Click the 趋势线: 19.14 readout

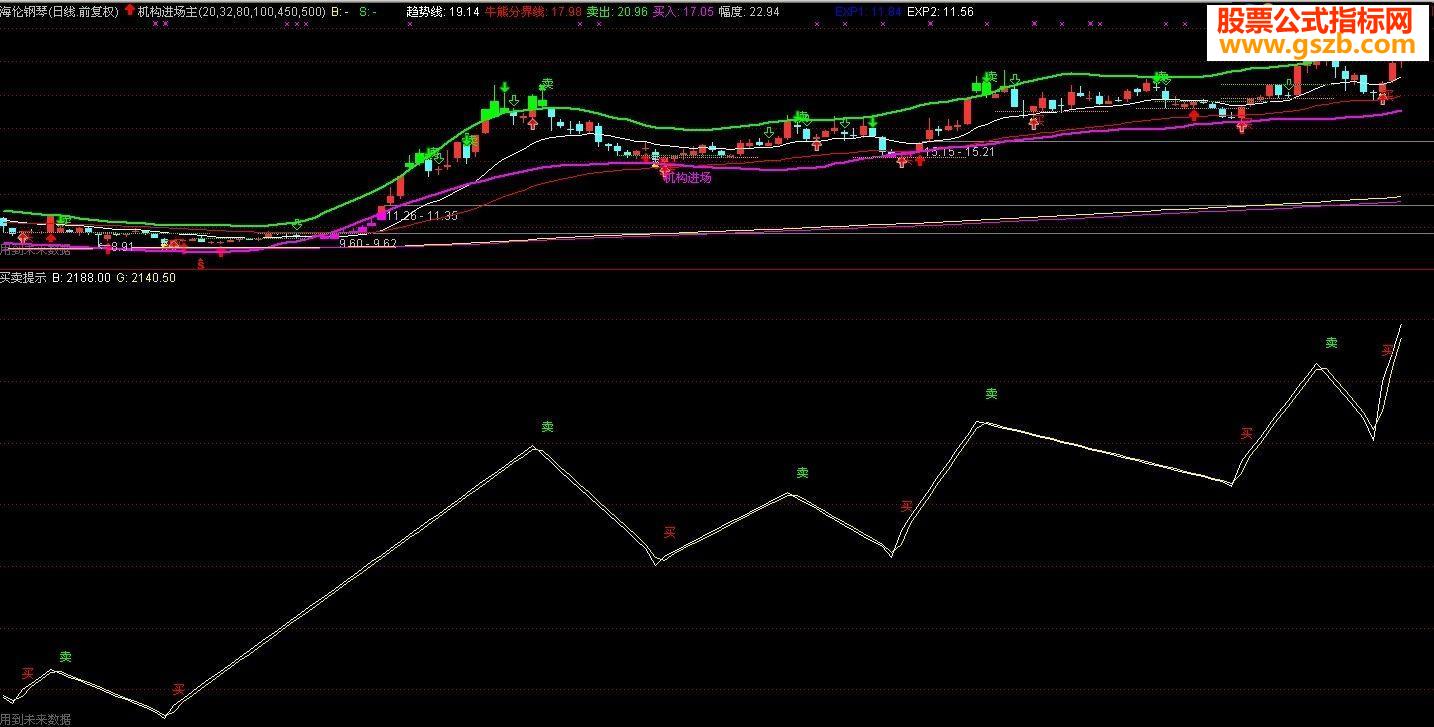pos(443,12)
